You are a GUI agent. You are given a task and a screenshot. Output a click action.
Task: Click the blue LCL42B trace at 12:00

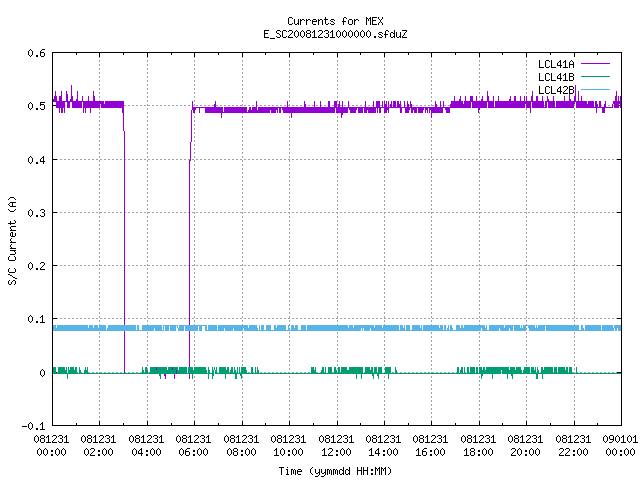[x=337, y=328]
